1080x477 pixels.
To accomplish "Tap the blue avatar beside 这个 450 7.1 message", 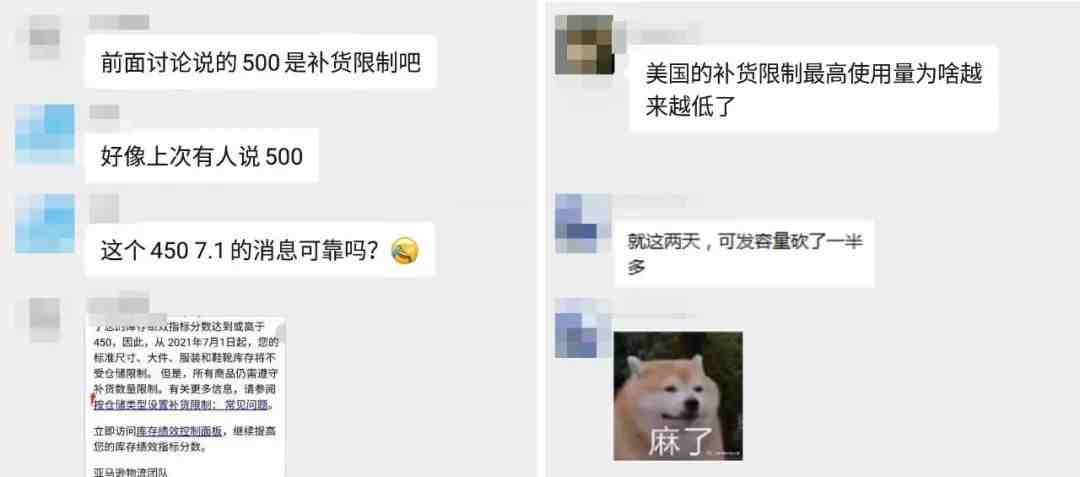I will 45,224.
